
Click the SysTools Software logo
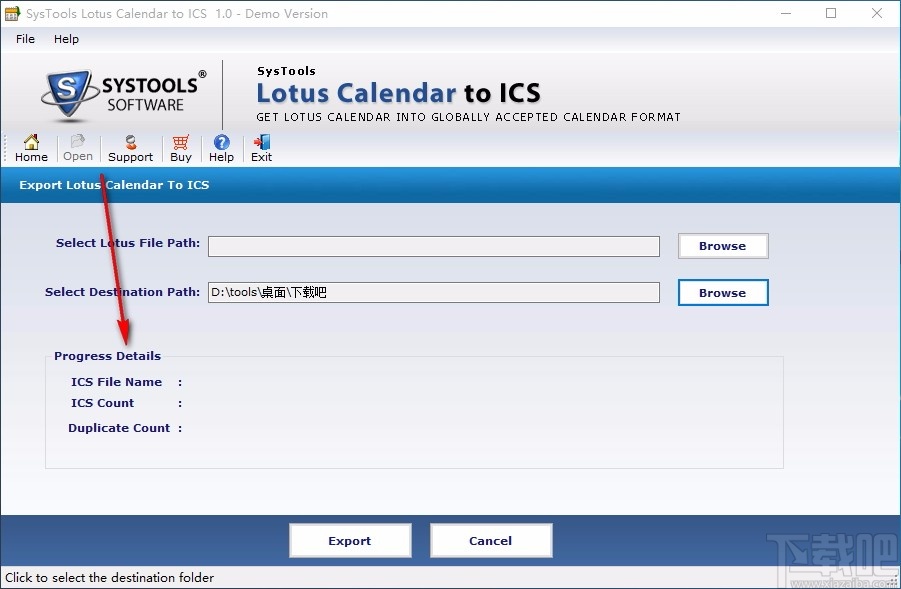click(120, 93)
